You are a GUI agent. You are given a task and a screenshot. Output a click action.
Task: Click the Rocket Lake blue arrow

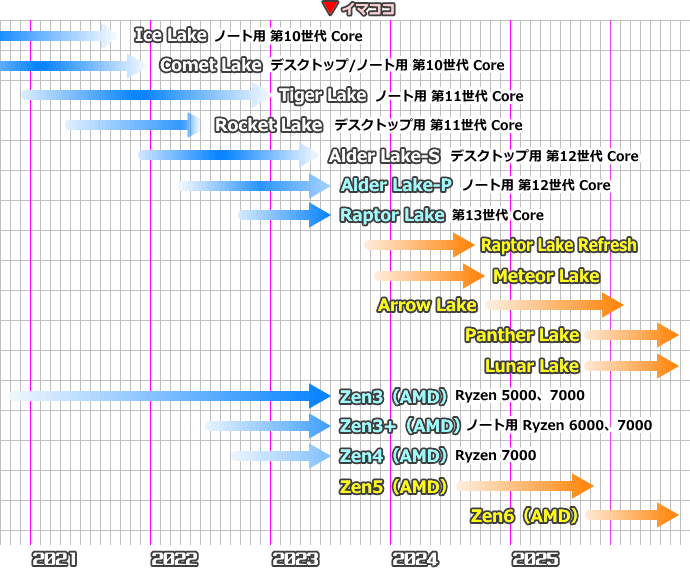pyautogui.click(x=132, y=125)
